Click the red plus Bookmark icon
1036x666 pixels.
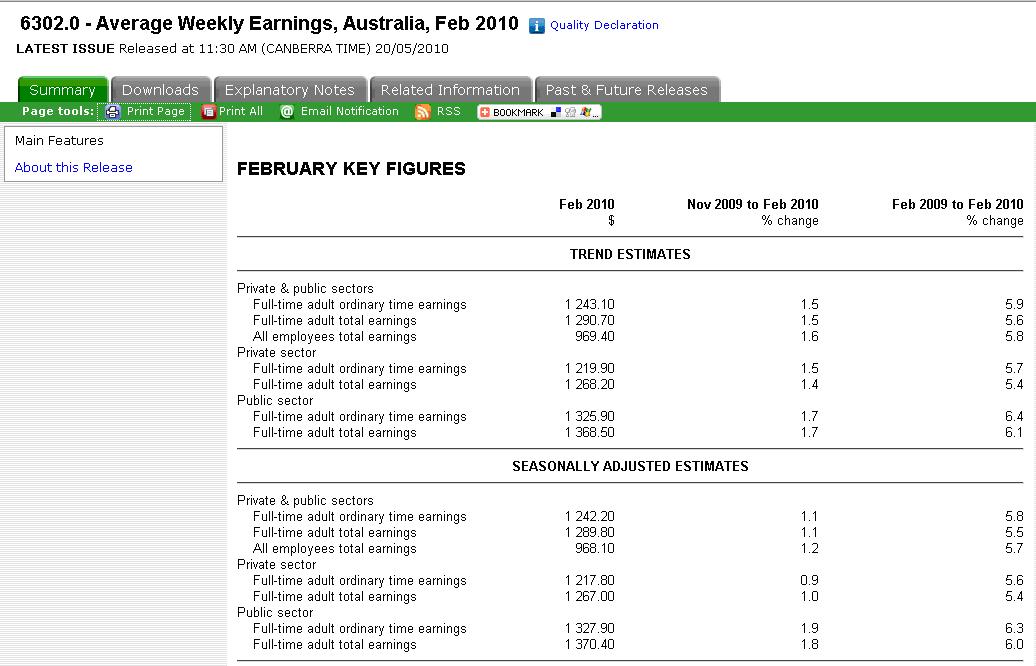coord(484,112)
